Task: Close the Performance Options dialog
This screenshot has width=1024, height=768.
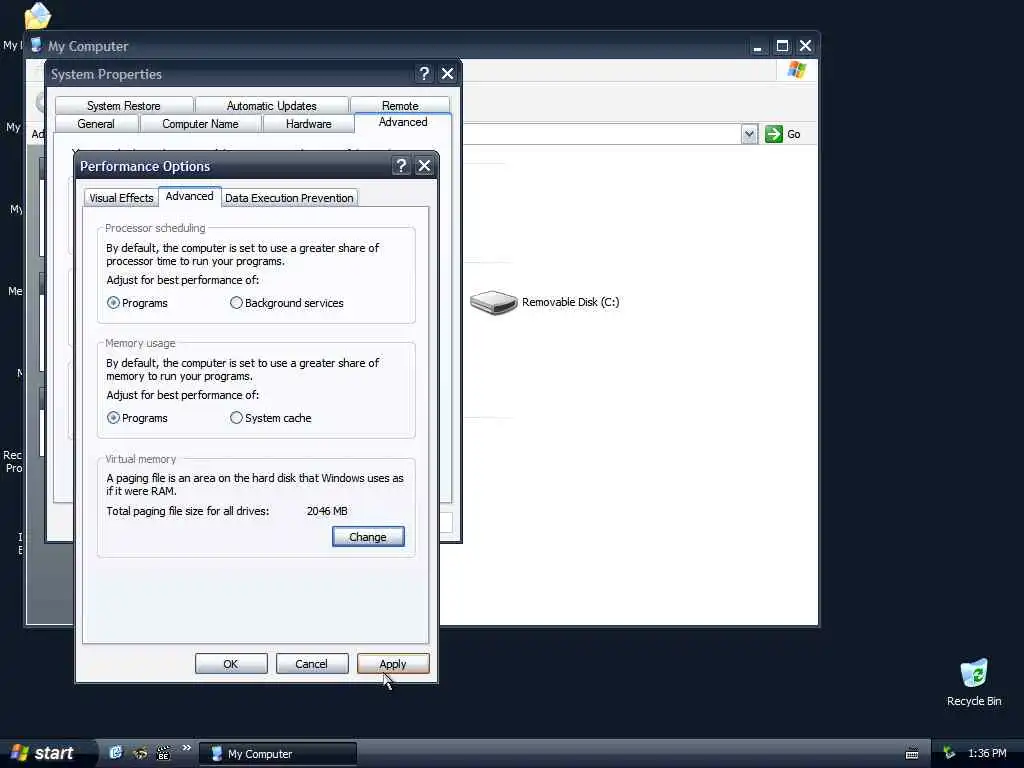Action: point(424,166)
